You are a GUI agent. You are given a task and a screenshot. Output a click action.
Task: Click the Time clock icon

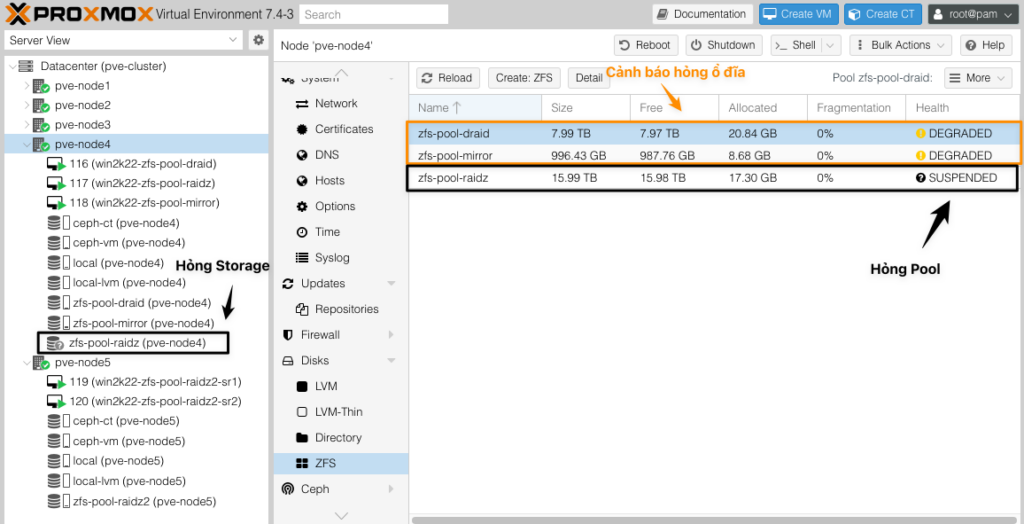[302, 232]
